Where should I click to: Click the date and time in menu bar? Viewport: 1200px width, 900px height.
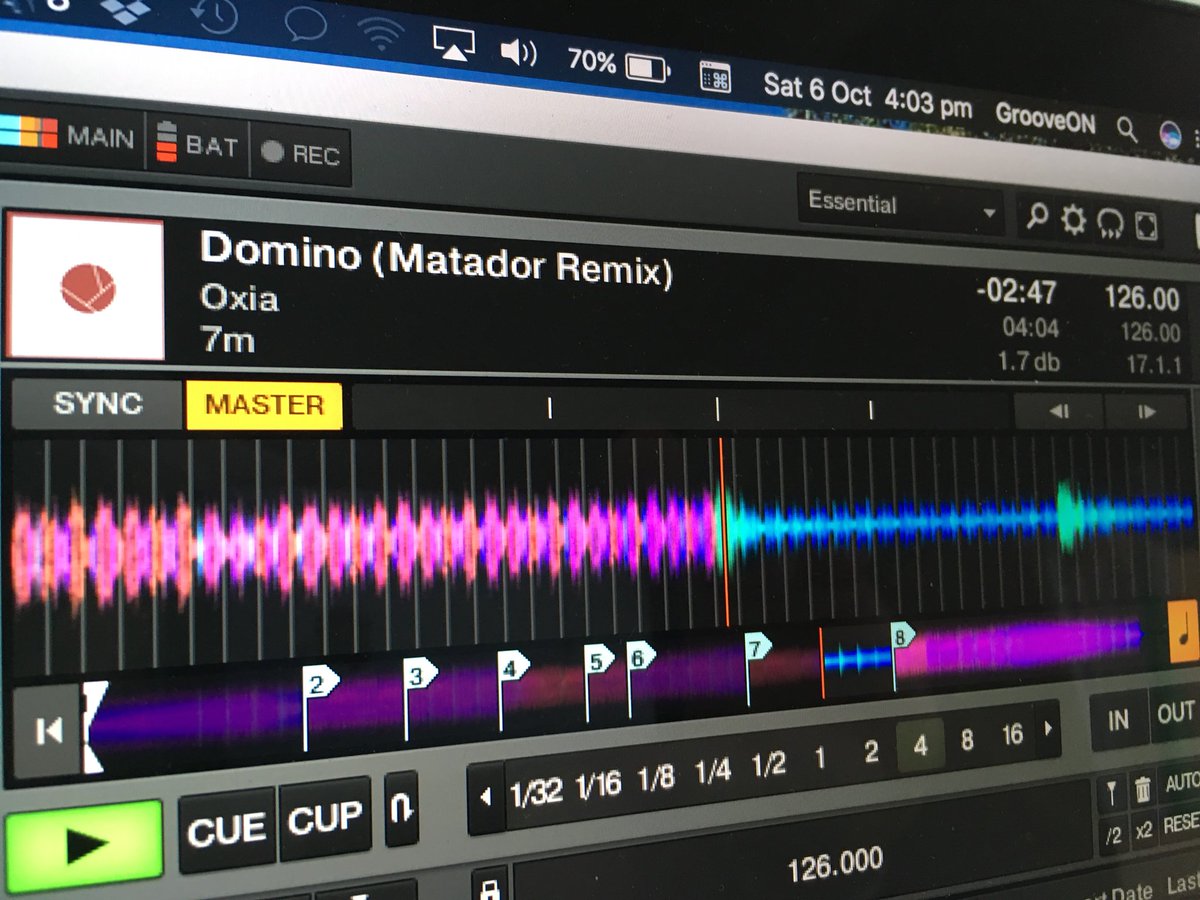pos(868,96)
